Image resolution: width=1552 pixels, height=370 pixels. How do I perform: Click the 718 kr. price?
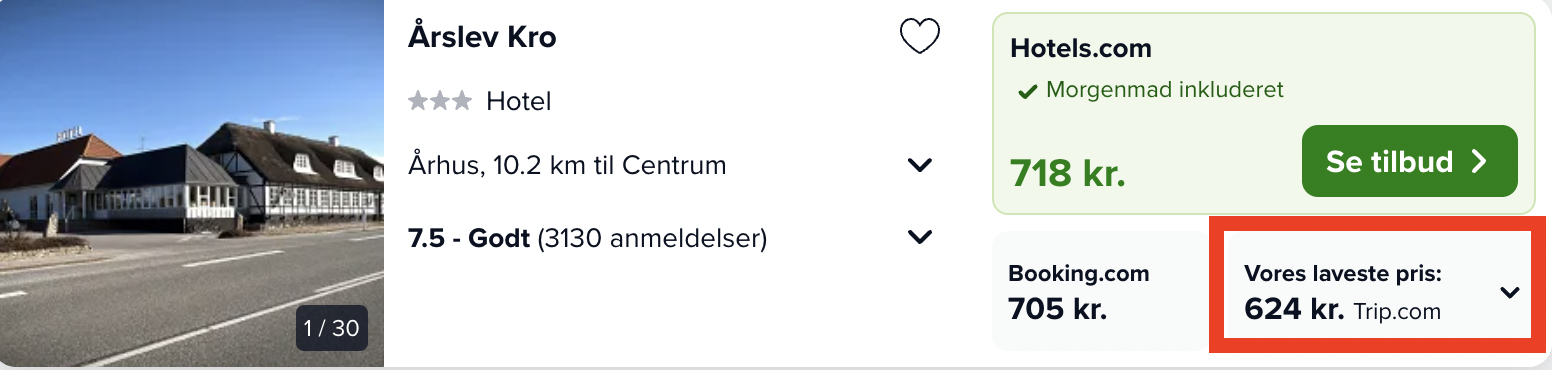pos(1068,173)
